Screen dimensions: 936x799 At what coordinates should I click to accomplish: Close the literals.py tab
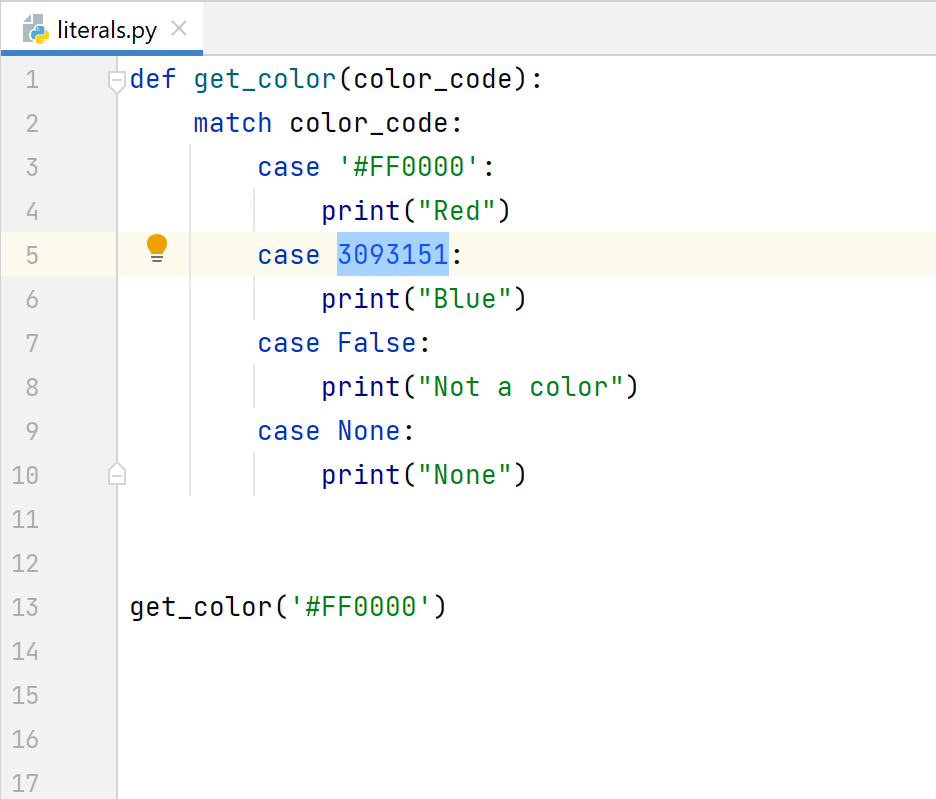(x=178, y=29)
